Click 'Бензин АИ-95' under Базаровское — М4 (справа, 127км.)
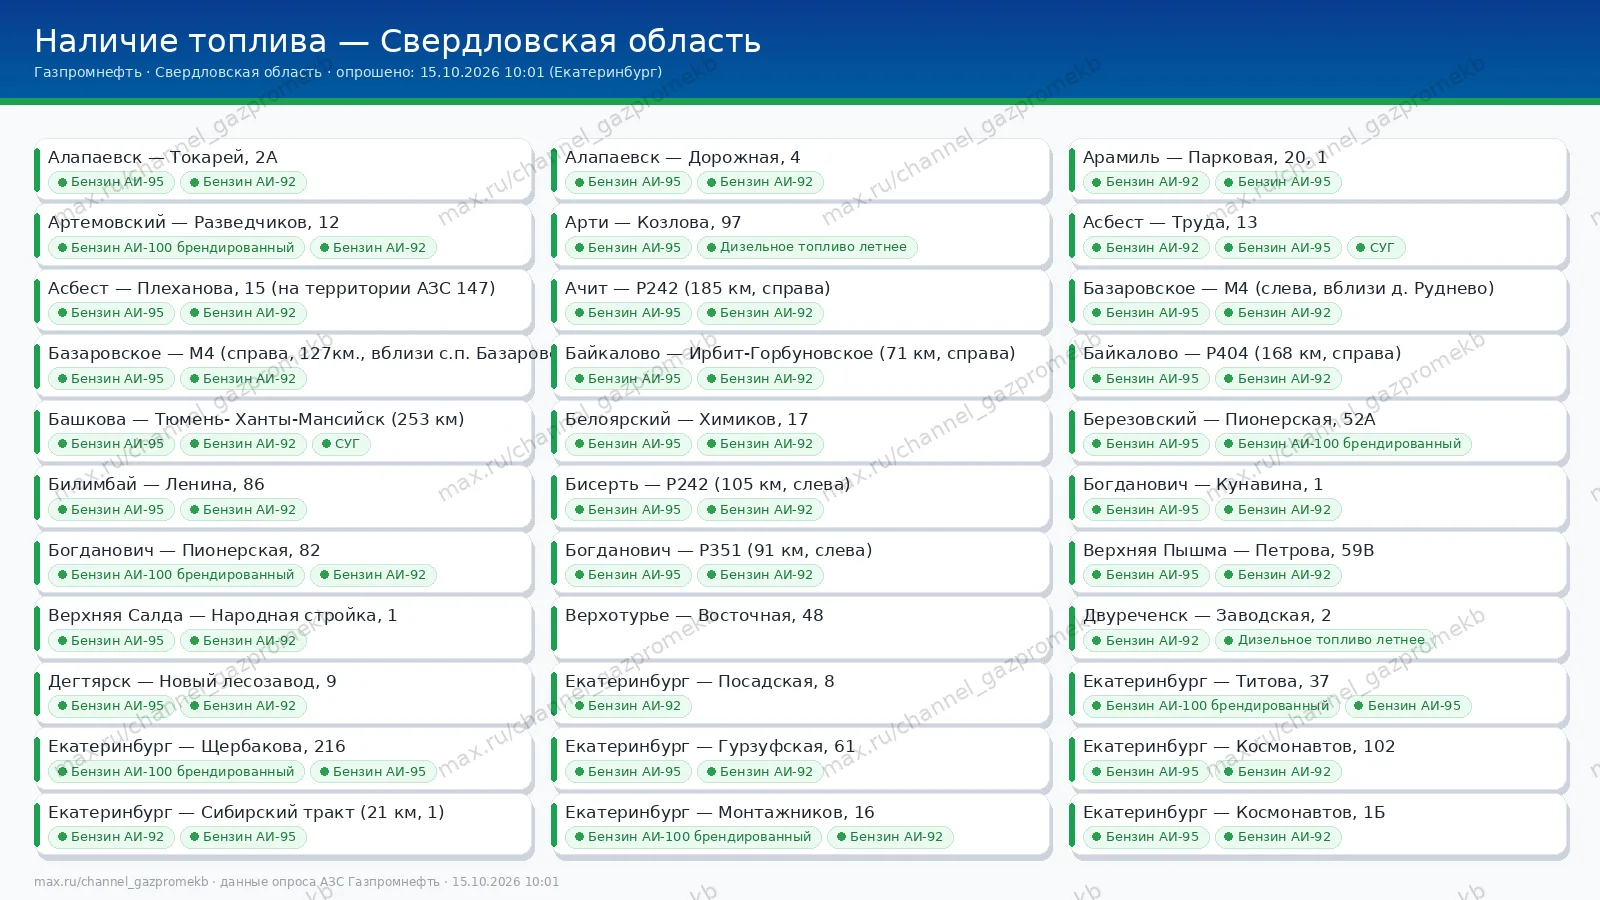Viewport: 1600px width, 900px height. (111, 379)
